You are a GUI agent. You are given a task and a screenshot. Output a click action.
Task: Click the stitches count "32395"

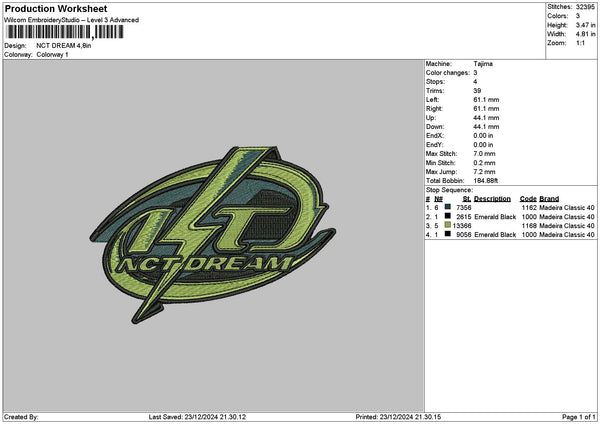click(585, 7)
